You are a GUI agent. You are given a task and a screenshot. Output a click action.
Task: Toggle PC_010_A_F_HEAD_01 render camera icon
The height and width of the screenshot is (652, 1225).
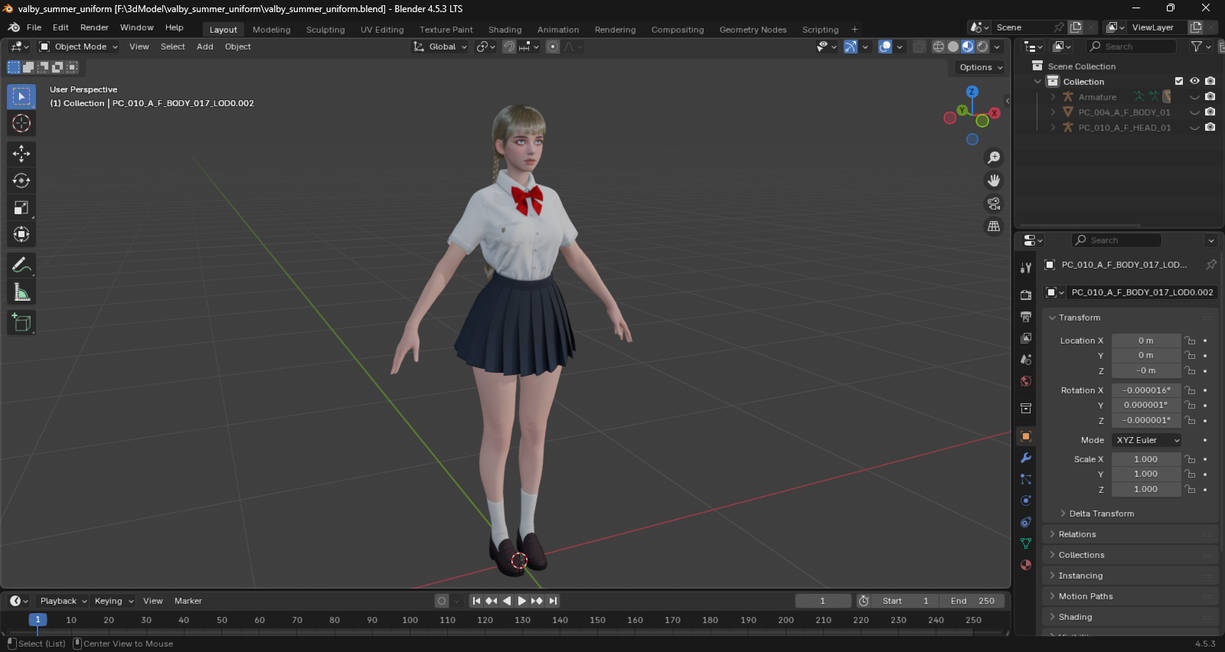[1210, 127]
